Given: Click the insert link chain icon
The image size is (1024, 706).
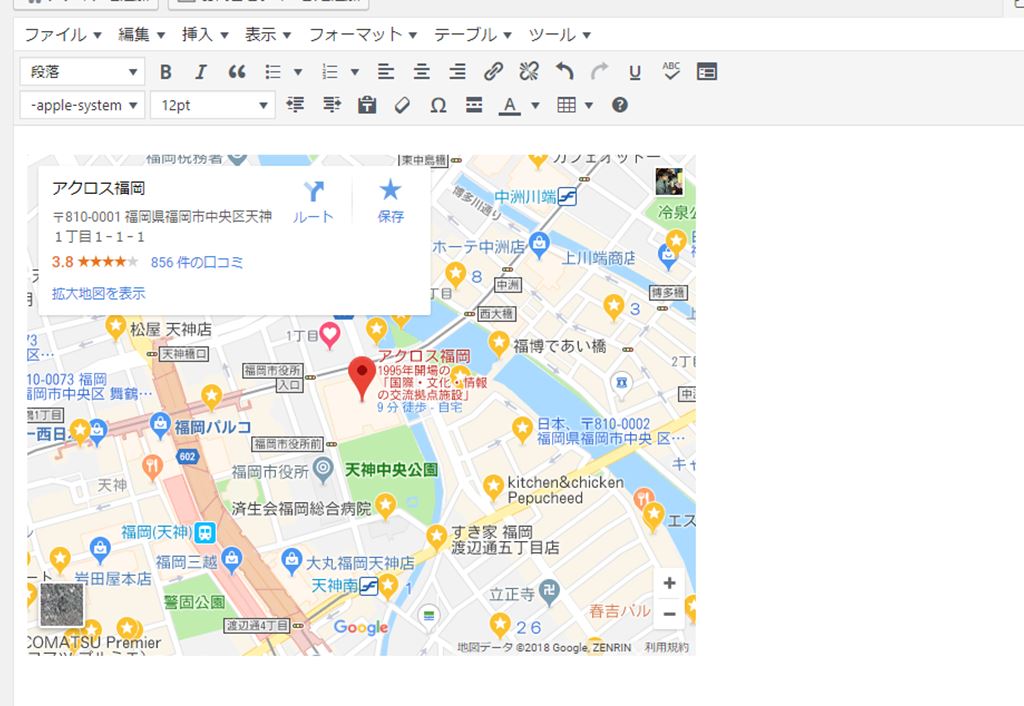Looking at the screenshot, I should tap(493, 72).
